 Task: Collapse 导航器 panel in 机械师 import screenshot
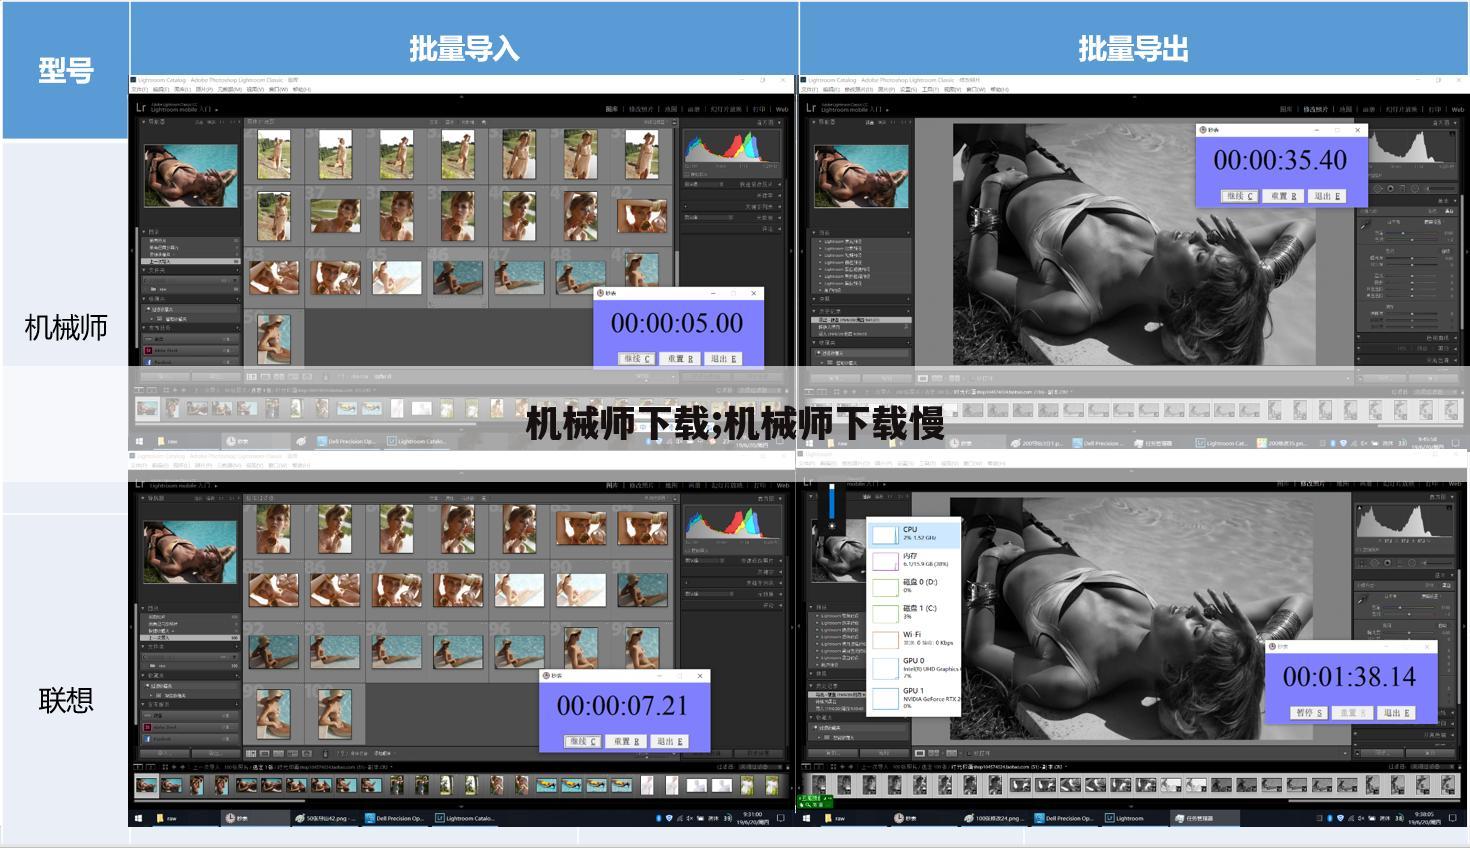[x=144, y=122]
